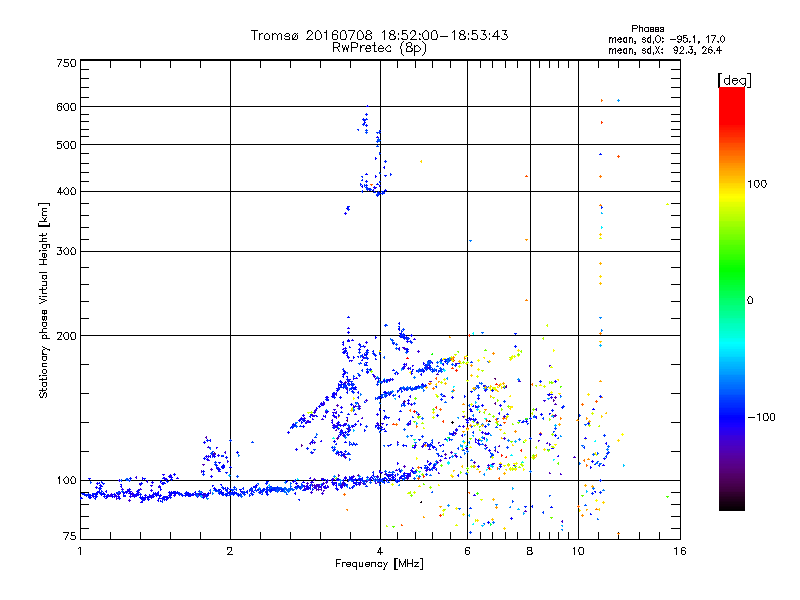Screen dimensions: 800x600
Task: Click the y-axis tick label '75'
Action: click(x=70, y=536)
